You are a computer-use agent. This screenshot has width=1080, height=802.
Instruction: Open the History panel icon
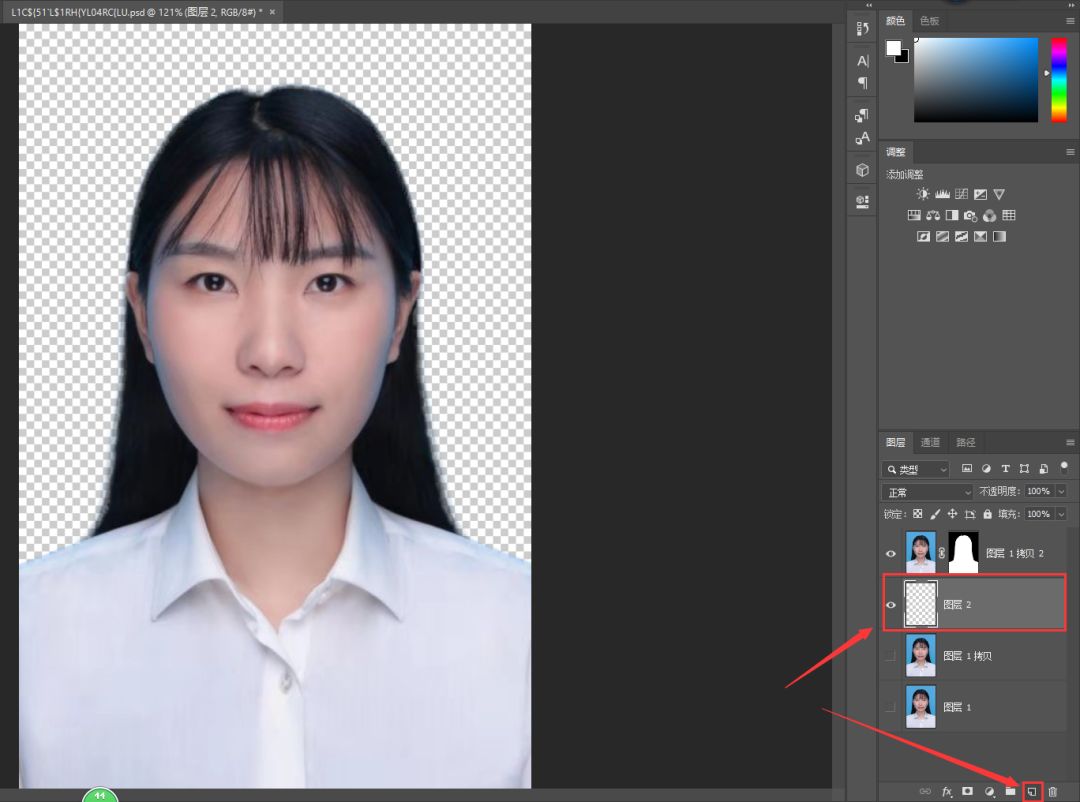coord(862,29)
